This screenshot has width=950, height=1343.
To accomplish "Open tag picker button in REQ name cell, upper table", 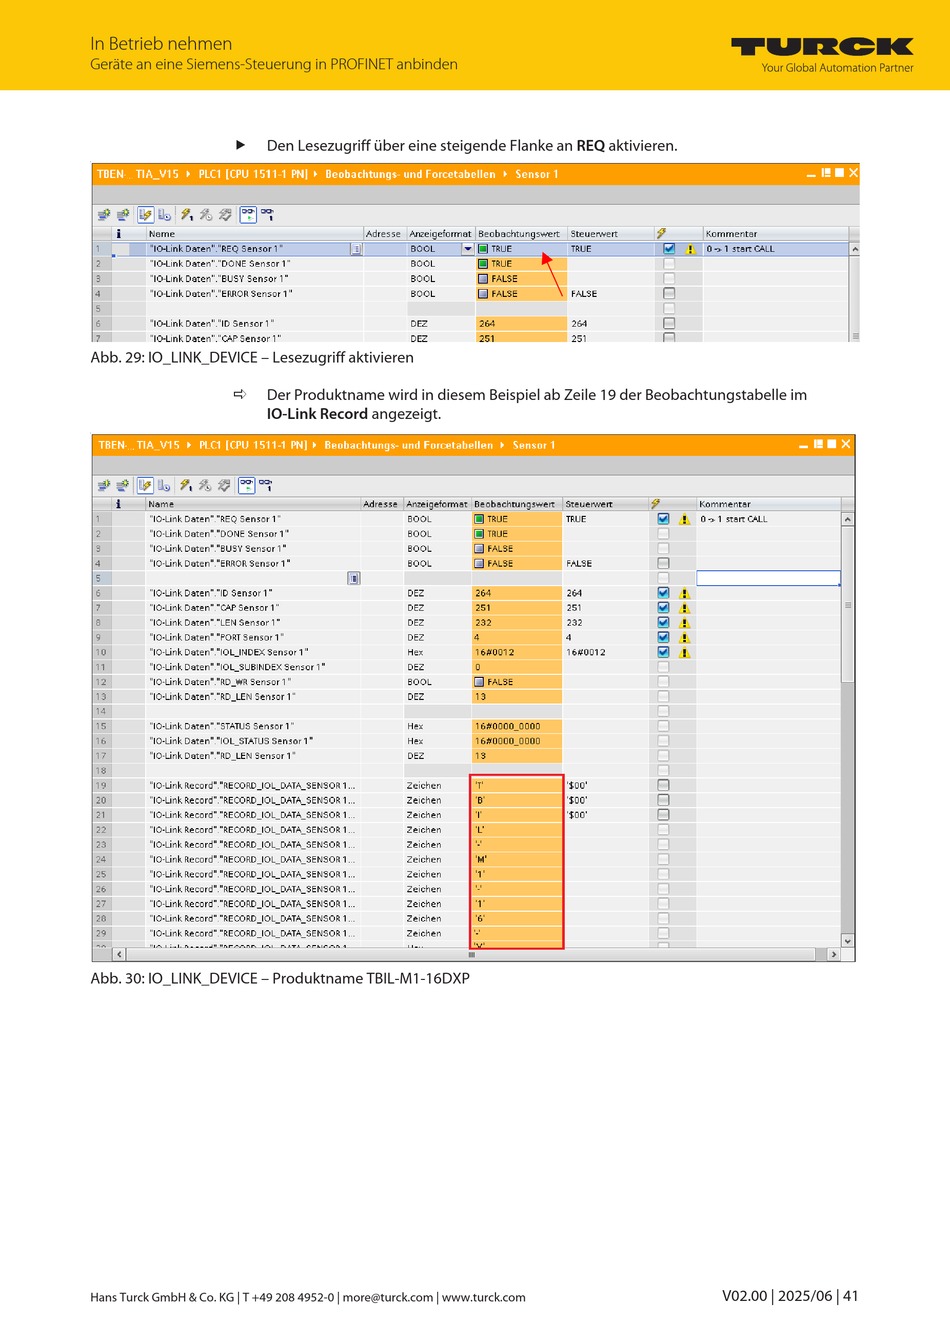I will 356,249.
